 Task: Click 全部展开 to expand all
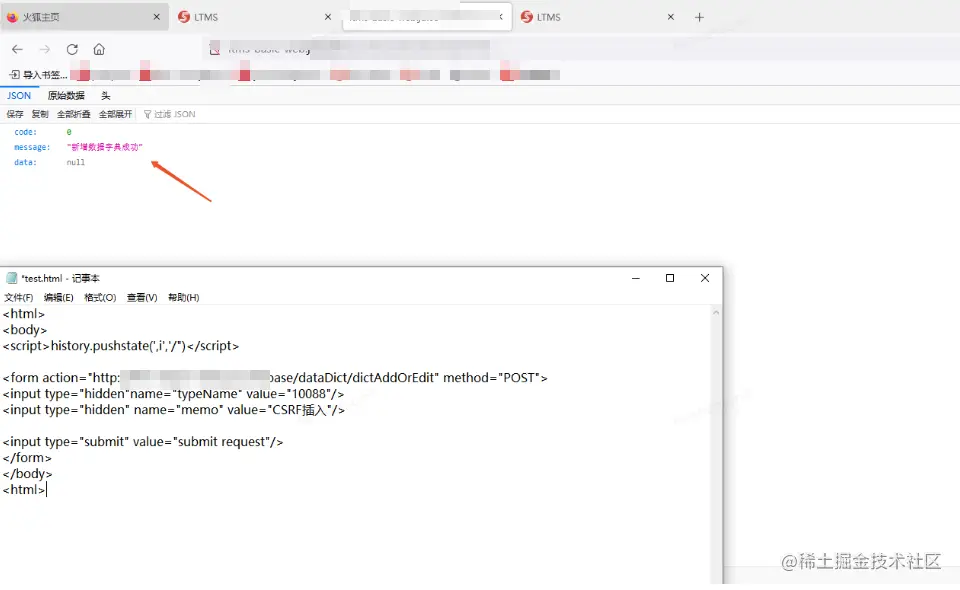click(115, 114)
